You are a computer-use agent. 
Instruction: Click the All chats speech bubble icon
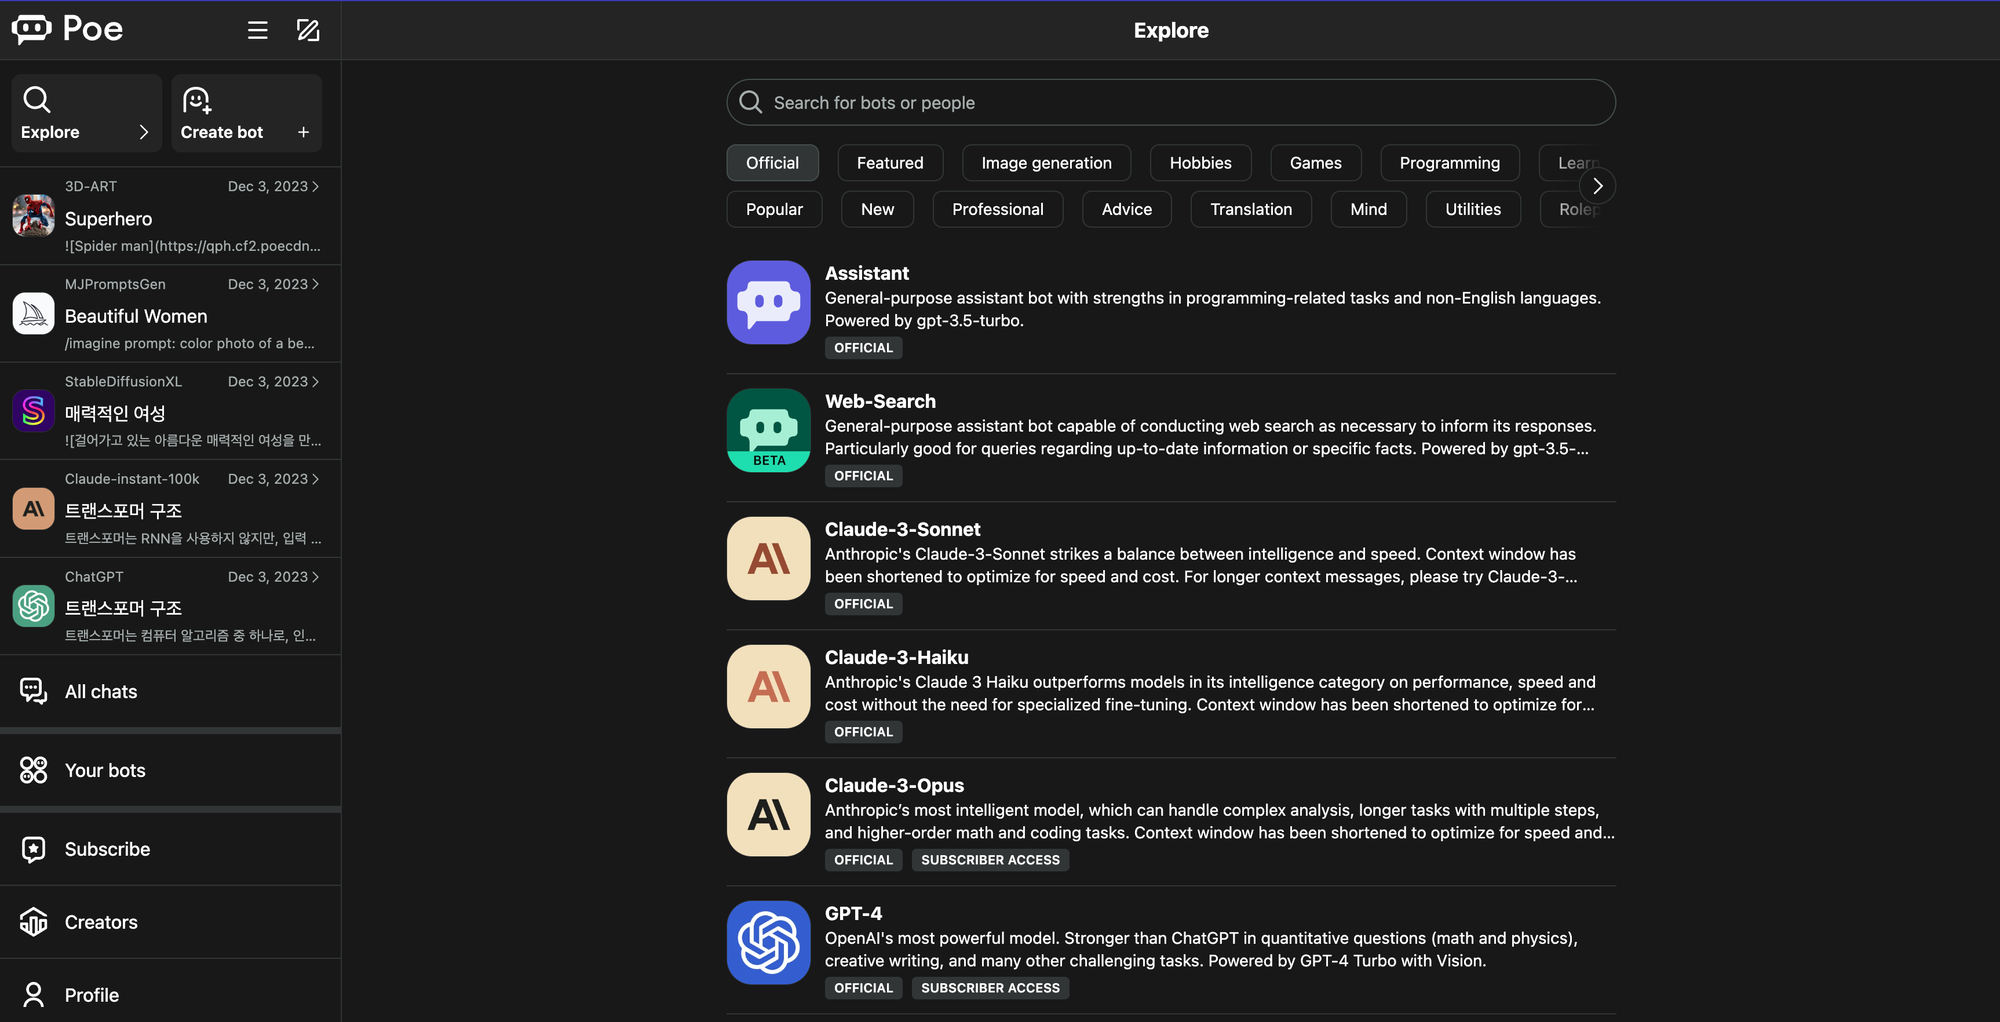coord(33,691)
